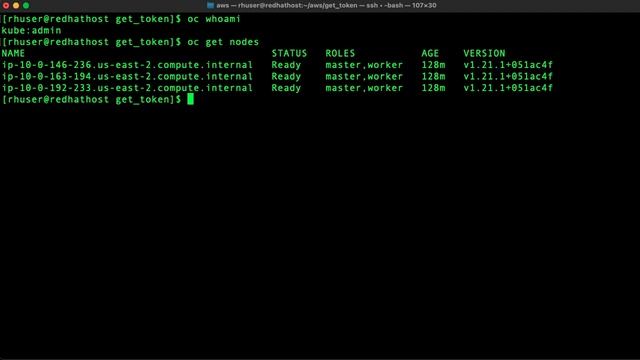Click the version v1.21.1+051ac4f of node ip-10-0-146-236

(508, 65)
